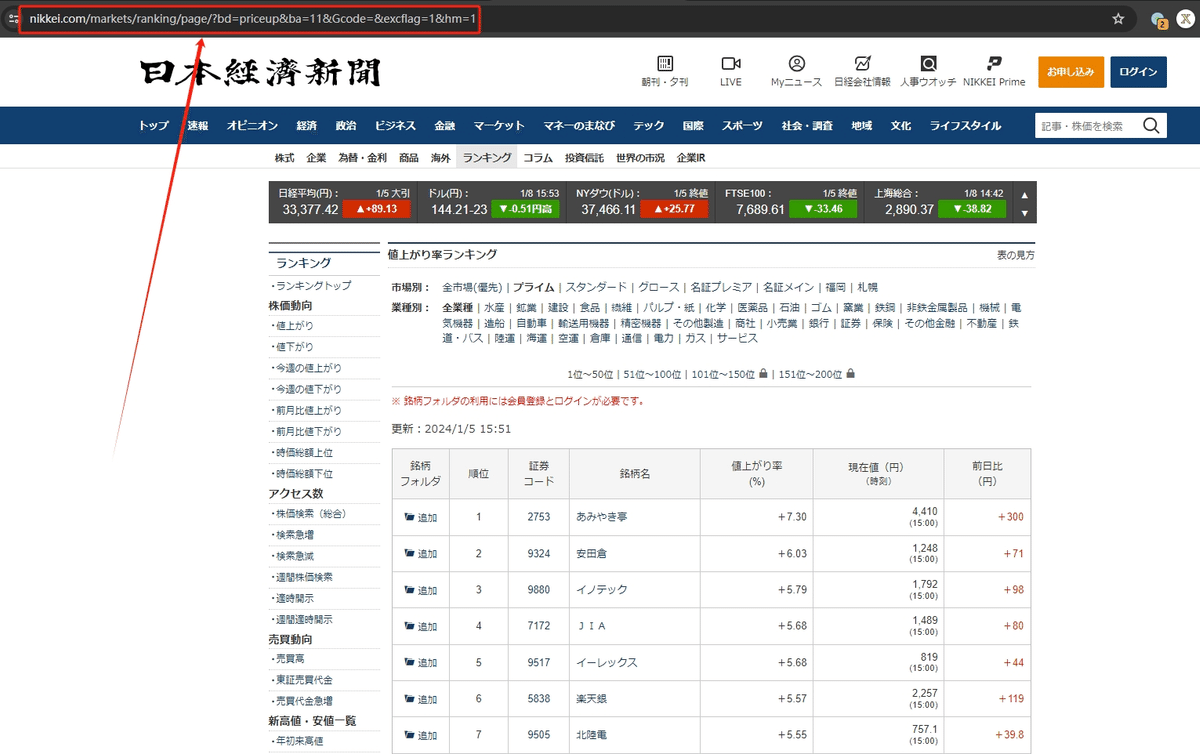The width and height of the screenshot is (1200, 754).
Task: Filter industry by 医薬品
Action: click(752, 308)
